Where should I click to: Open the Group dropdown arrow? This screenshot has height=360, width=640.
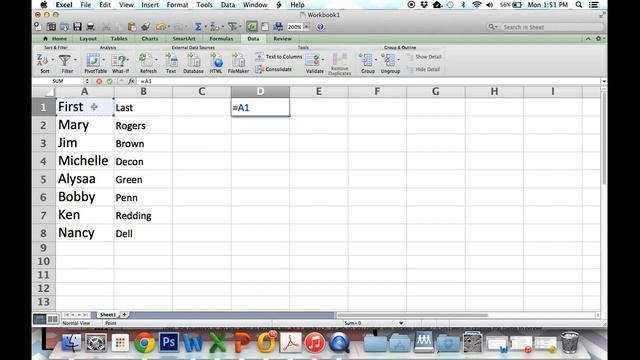point(376,60)
